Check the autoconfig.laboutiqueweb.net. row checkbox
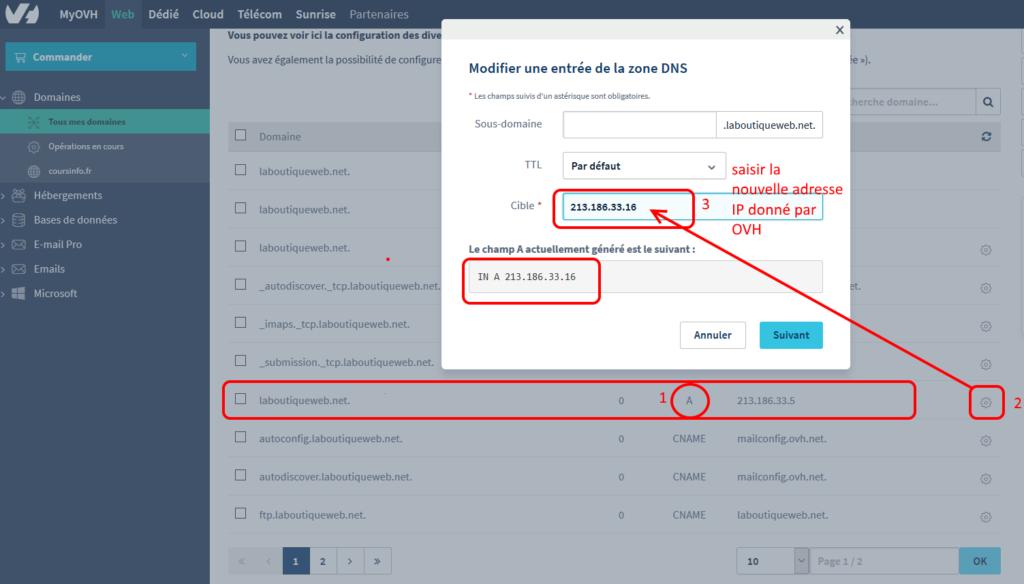The width and height of the screenshot is (1024, 584). pos(240,437)
